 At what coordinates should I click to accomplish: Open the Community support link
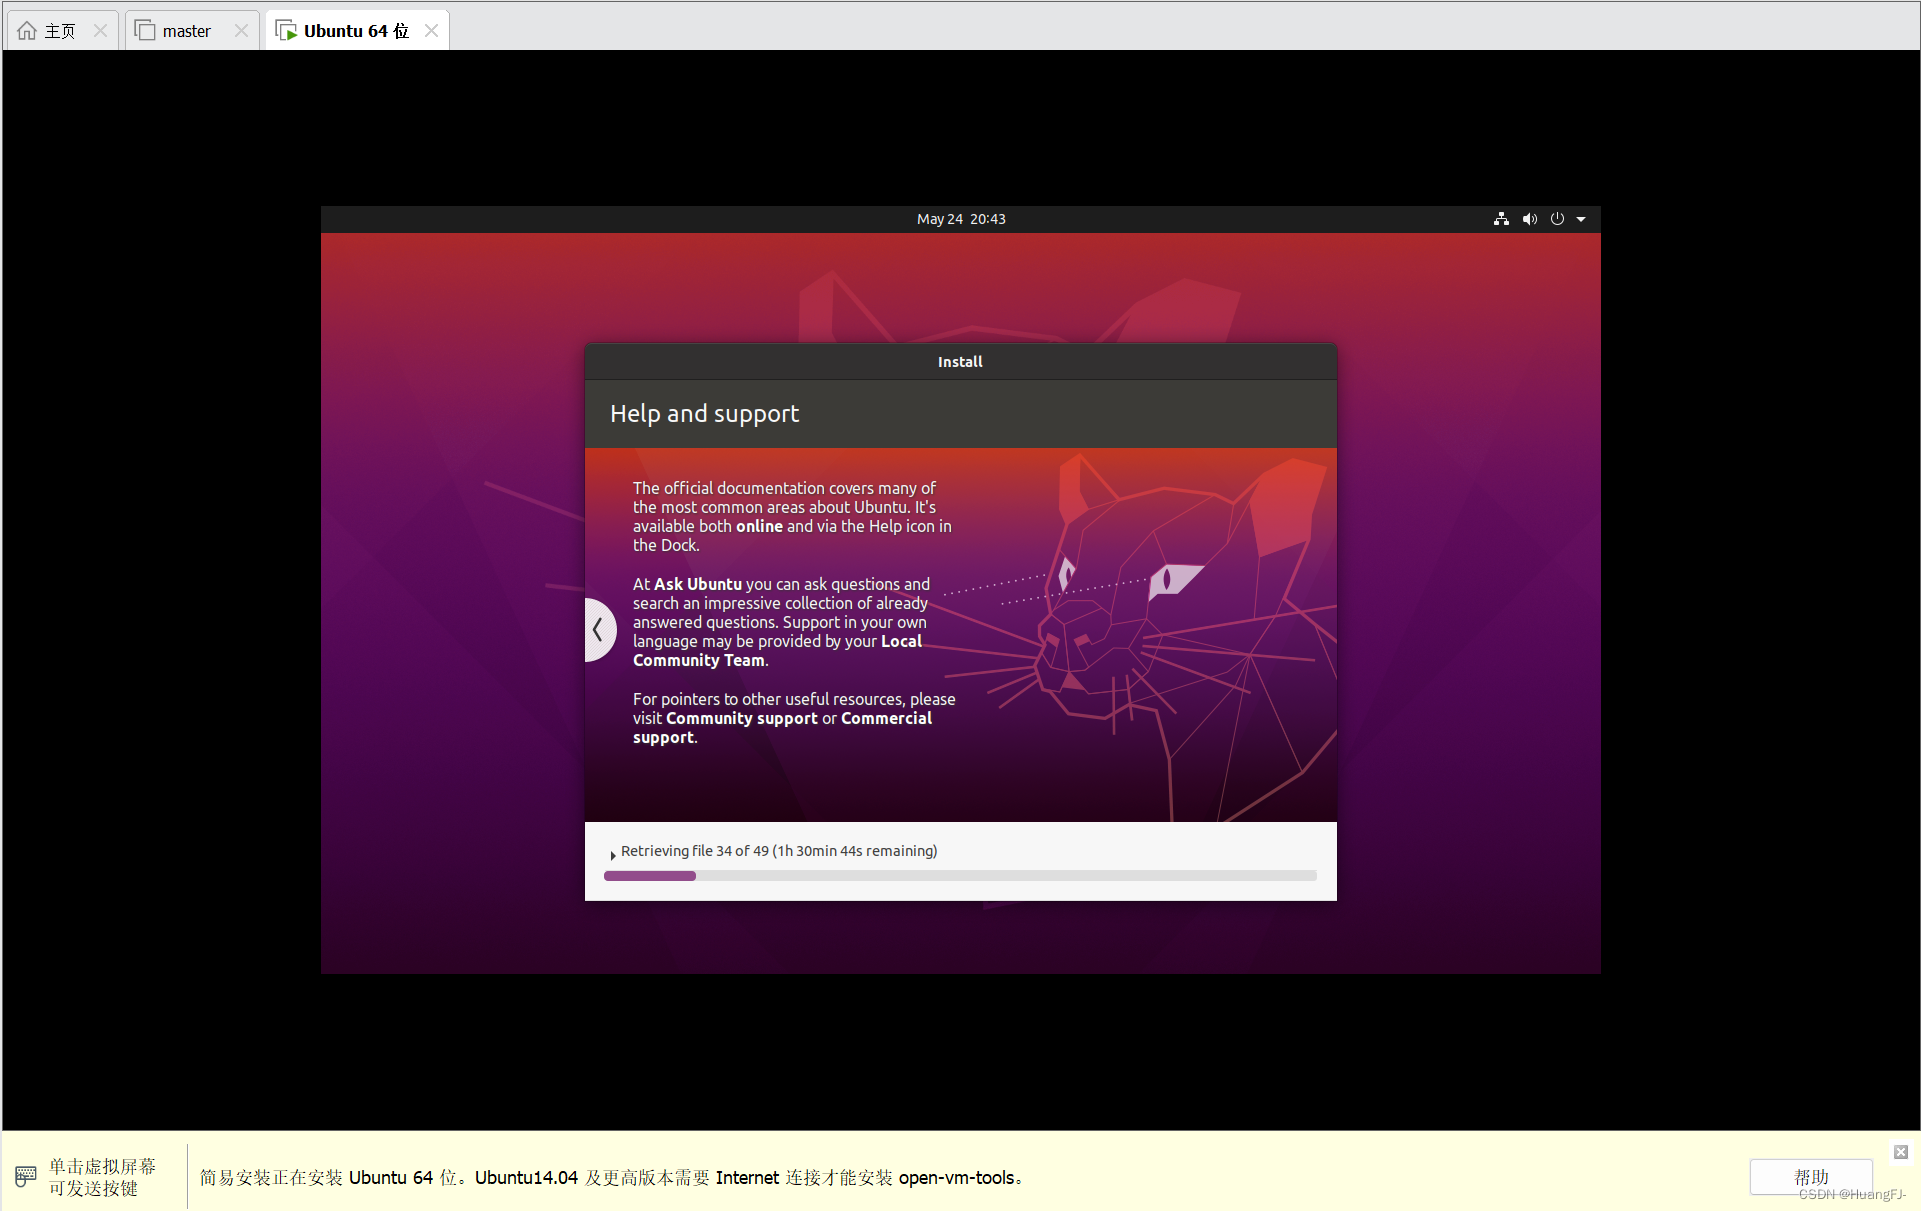pos(742,718)
